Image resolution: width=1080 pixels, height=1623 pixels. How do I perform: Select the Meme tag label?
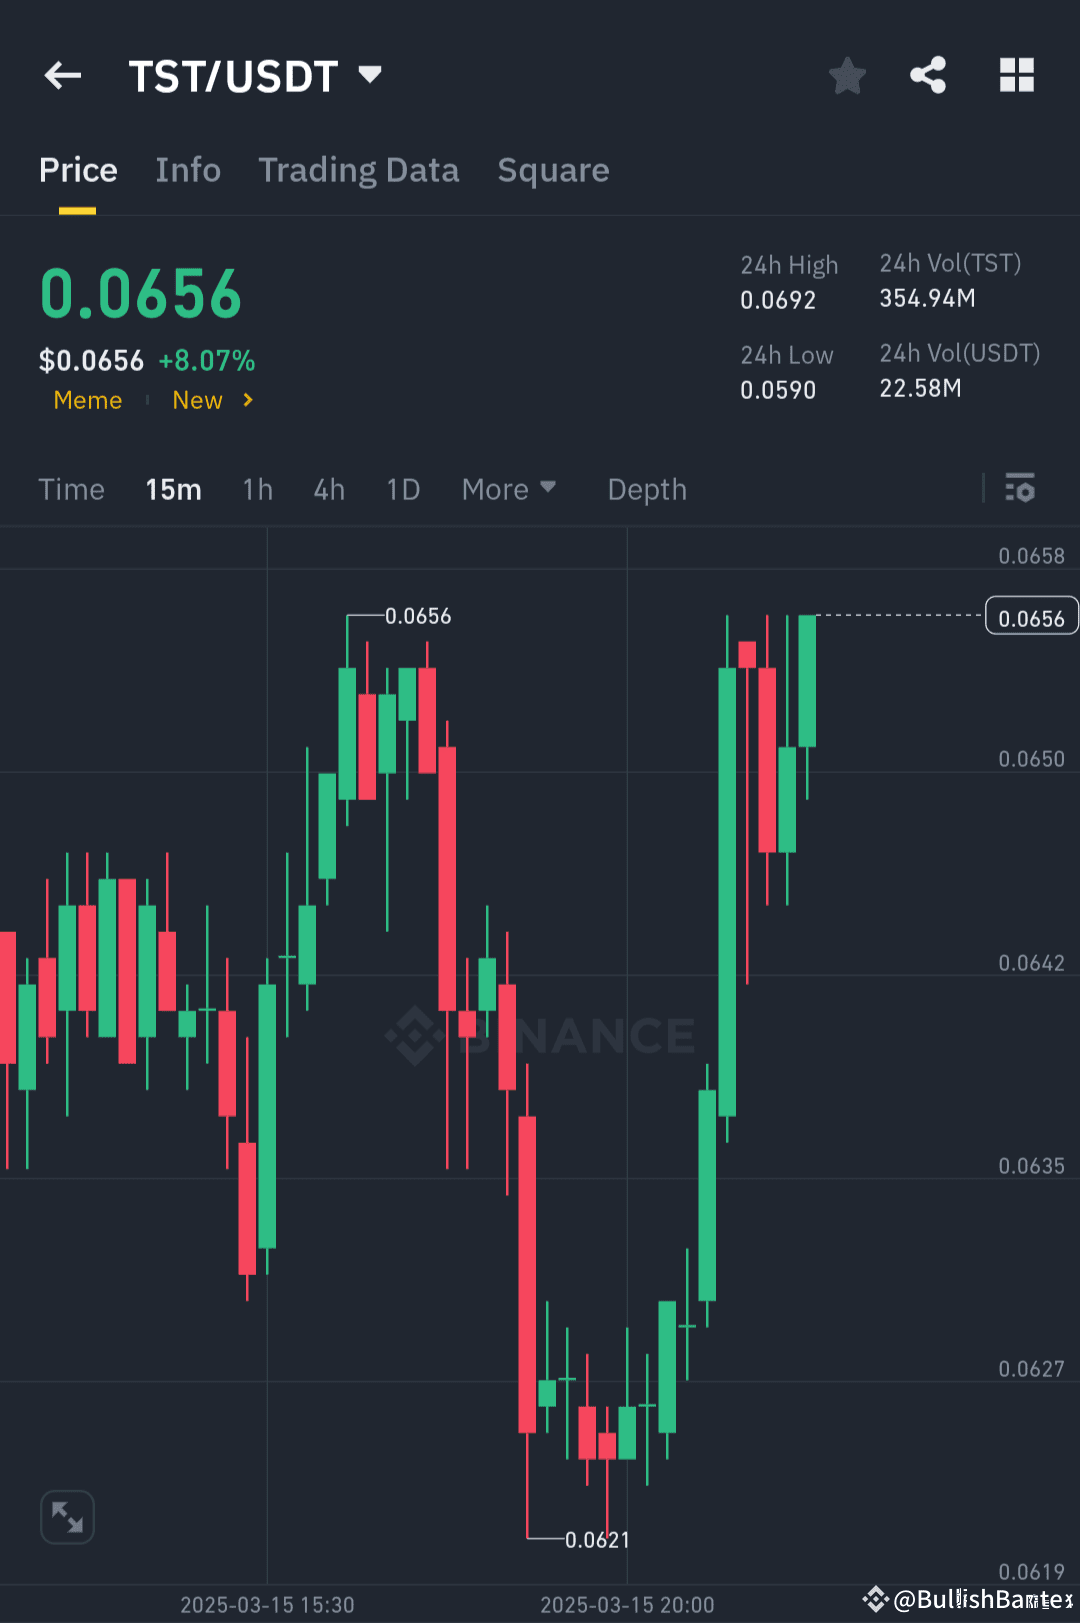(x=88, y=400)
